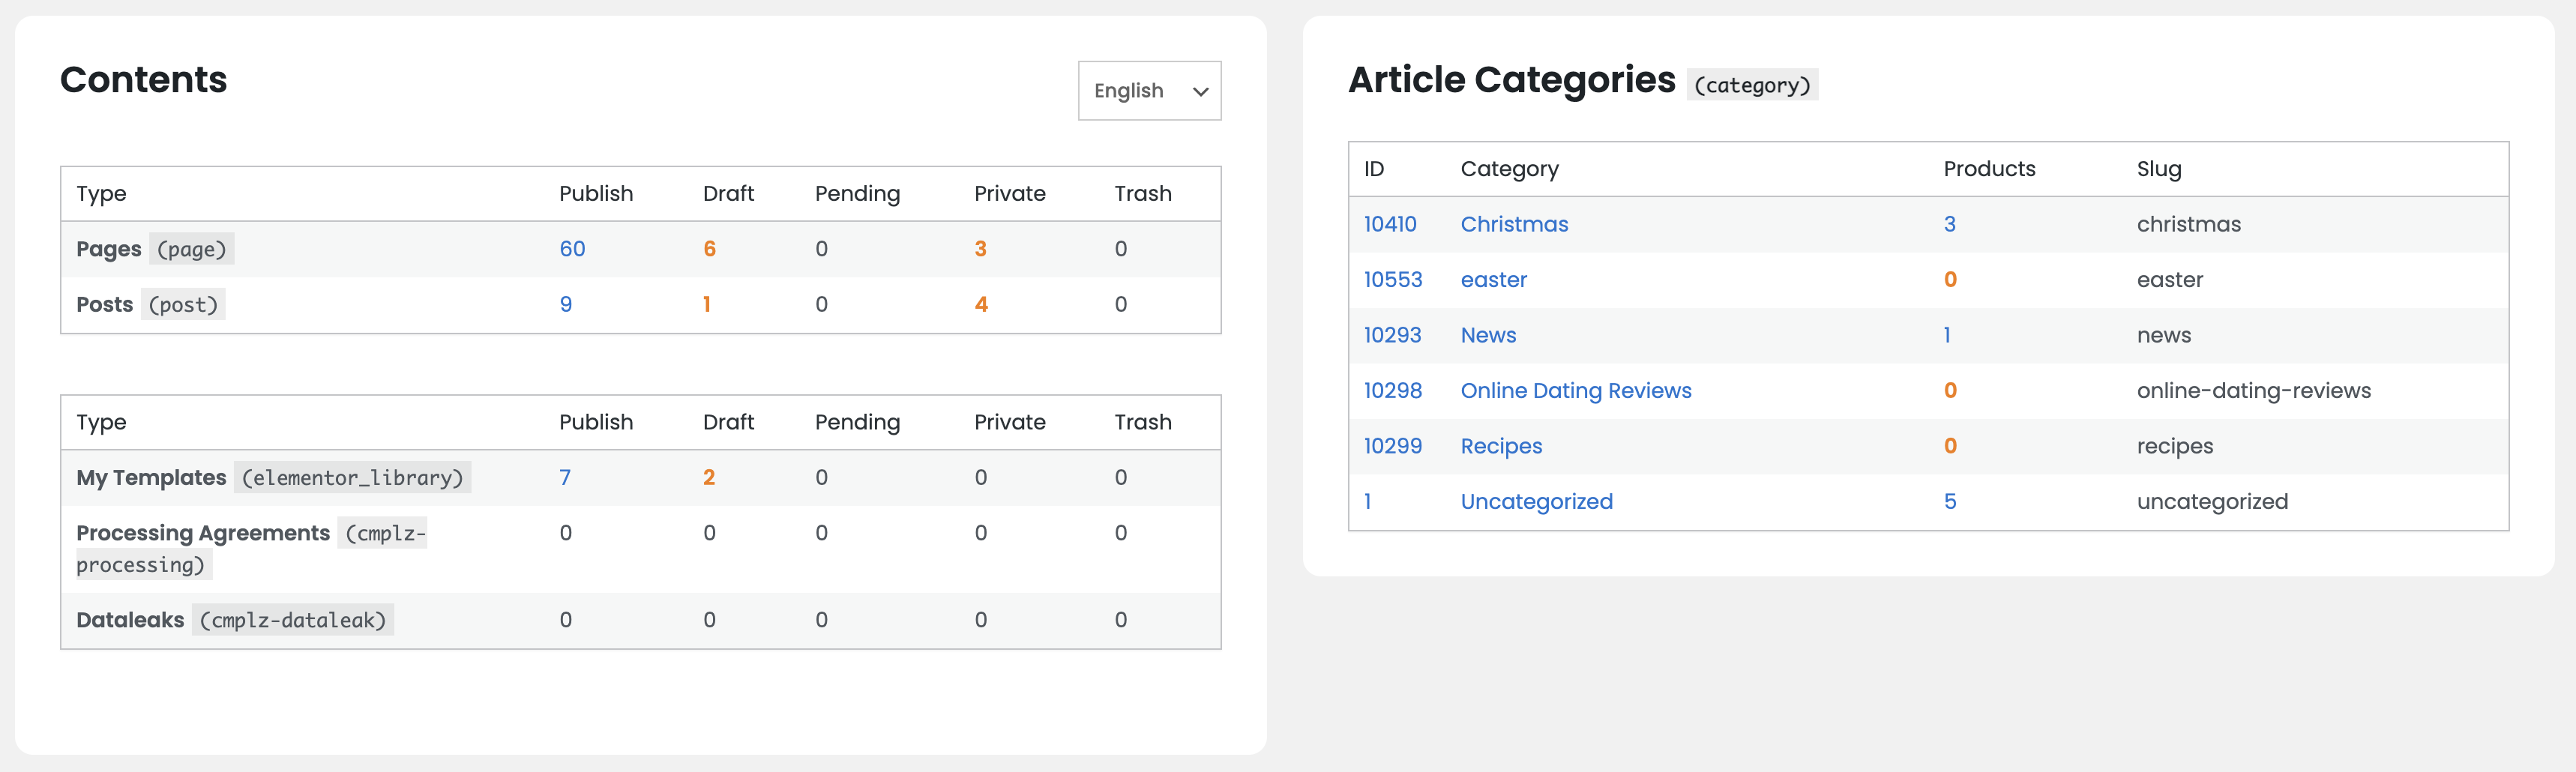This screenshot has width=2576, height=772.
Task: Click the Uncategorized products count 5
Action: point(1949,502)
